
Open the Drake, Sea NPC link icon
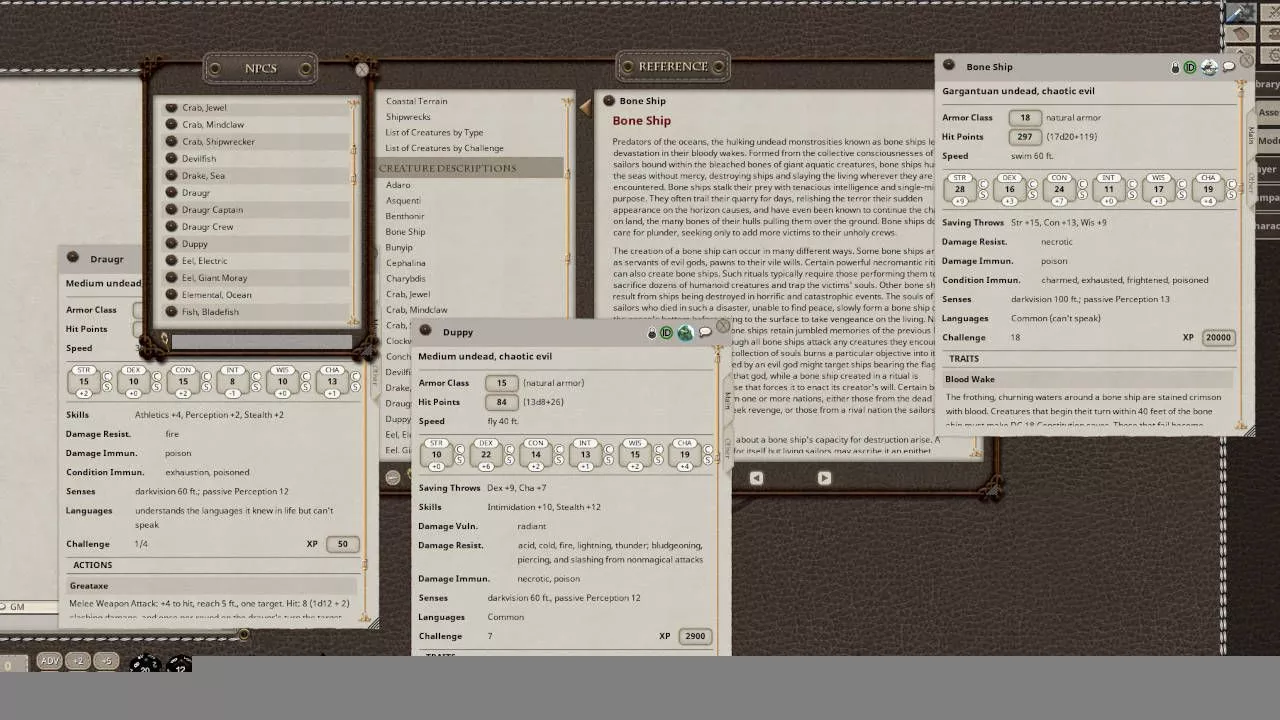point(171,175)
